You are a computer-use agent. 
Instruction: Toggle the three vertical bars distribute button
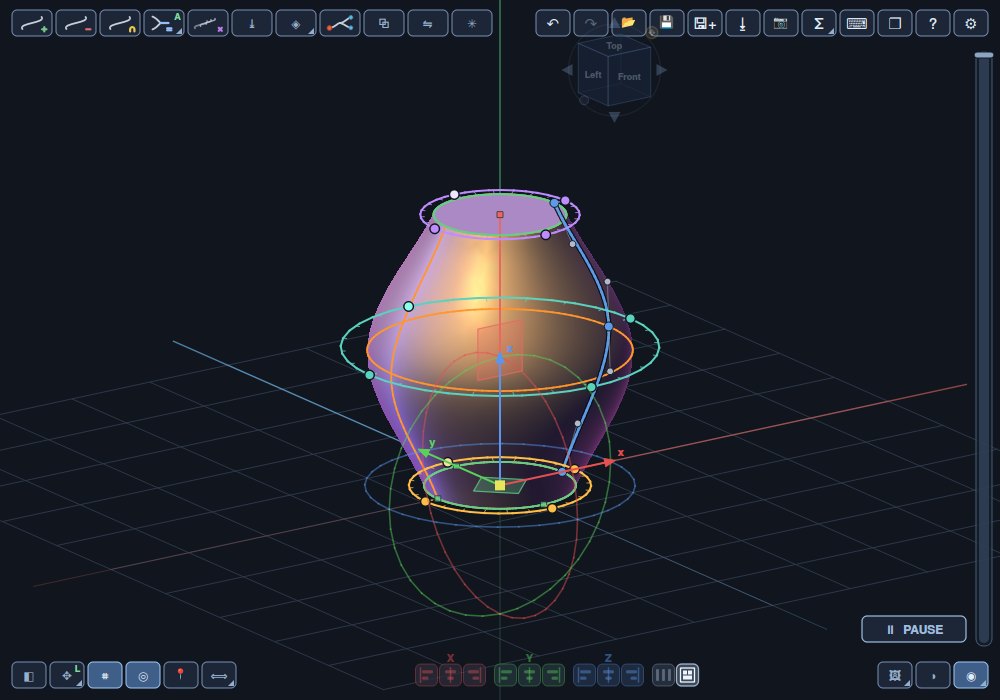pos(663,675)
